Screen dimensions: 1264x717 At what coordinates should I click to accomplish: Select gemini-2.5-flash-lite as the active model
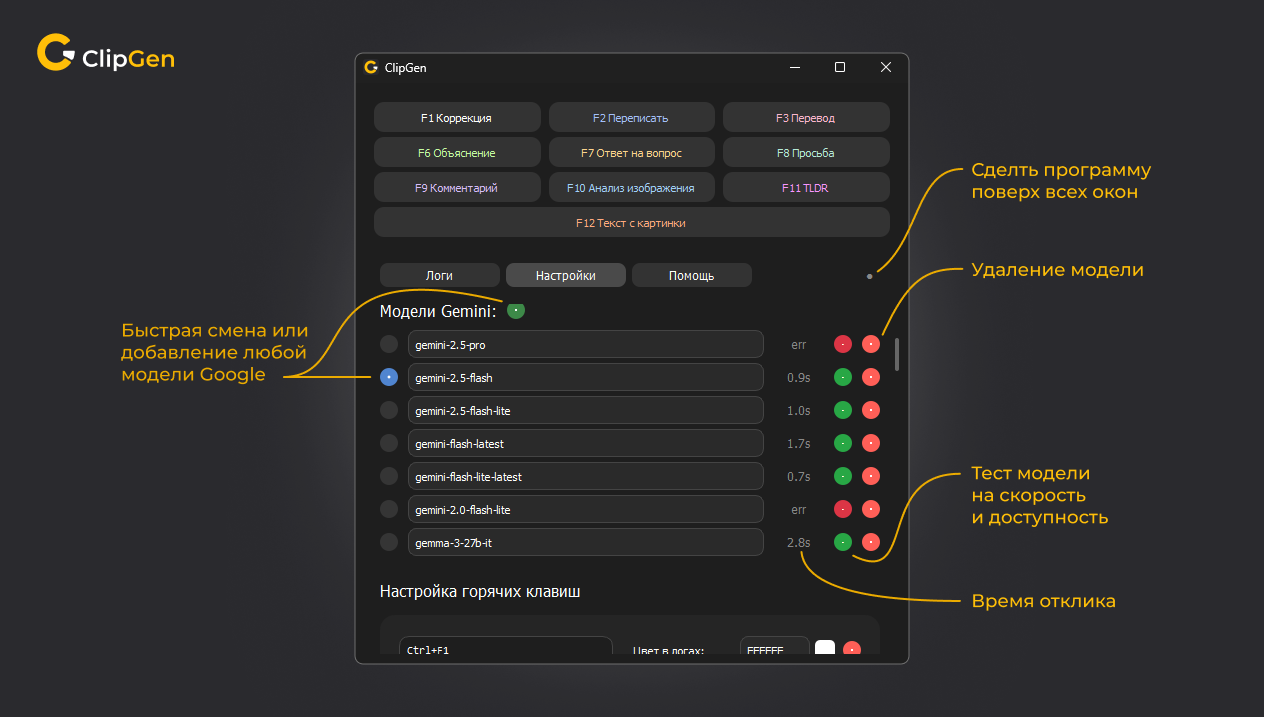click(x=389, y=410)
